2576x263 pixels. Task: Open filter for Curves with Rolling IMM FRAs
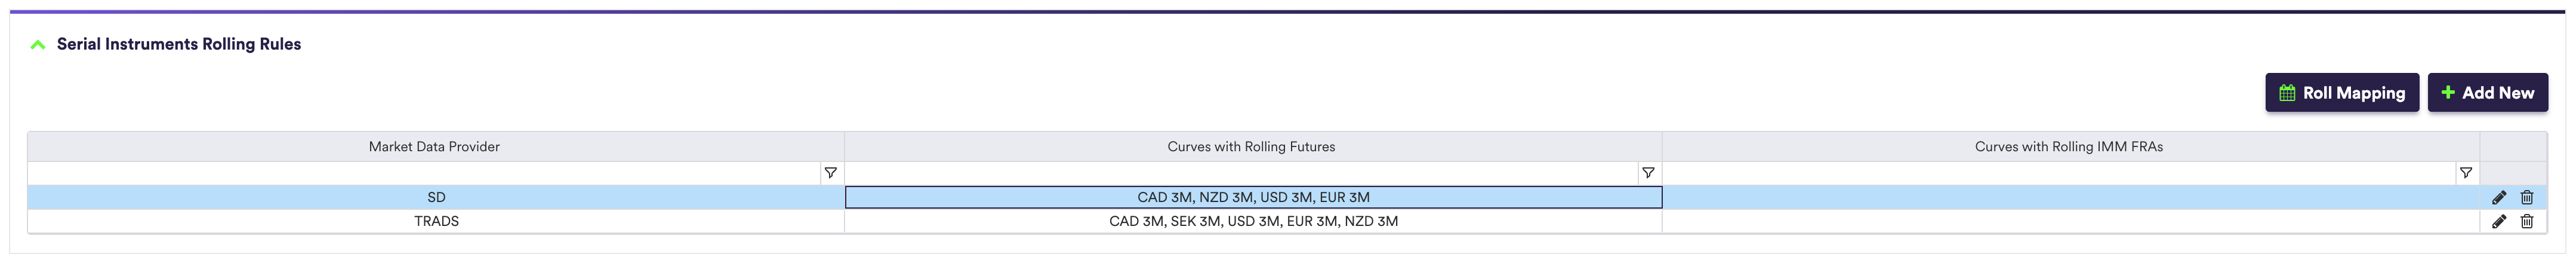(x=2466, y=173)
